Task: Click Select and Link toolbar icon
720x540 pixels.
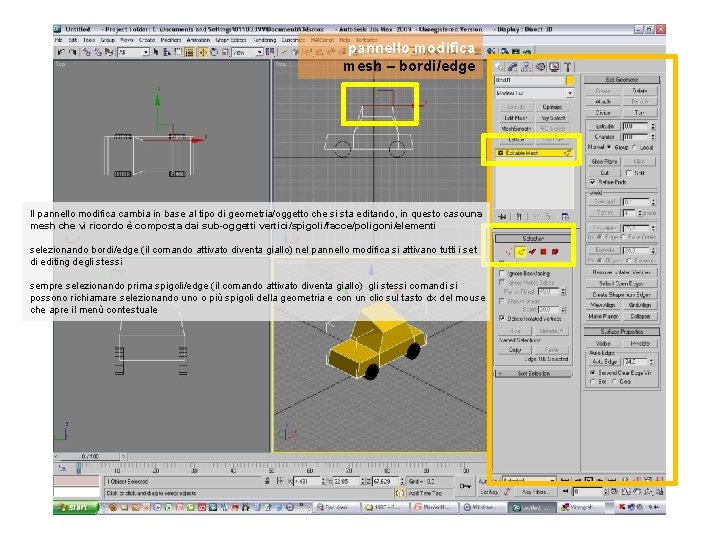Action: pyautogui.click(x=86, y=52)
